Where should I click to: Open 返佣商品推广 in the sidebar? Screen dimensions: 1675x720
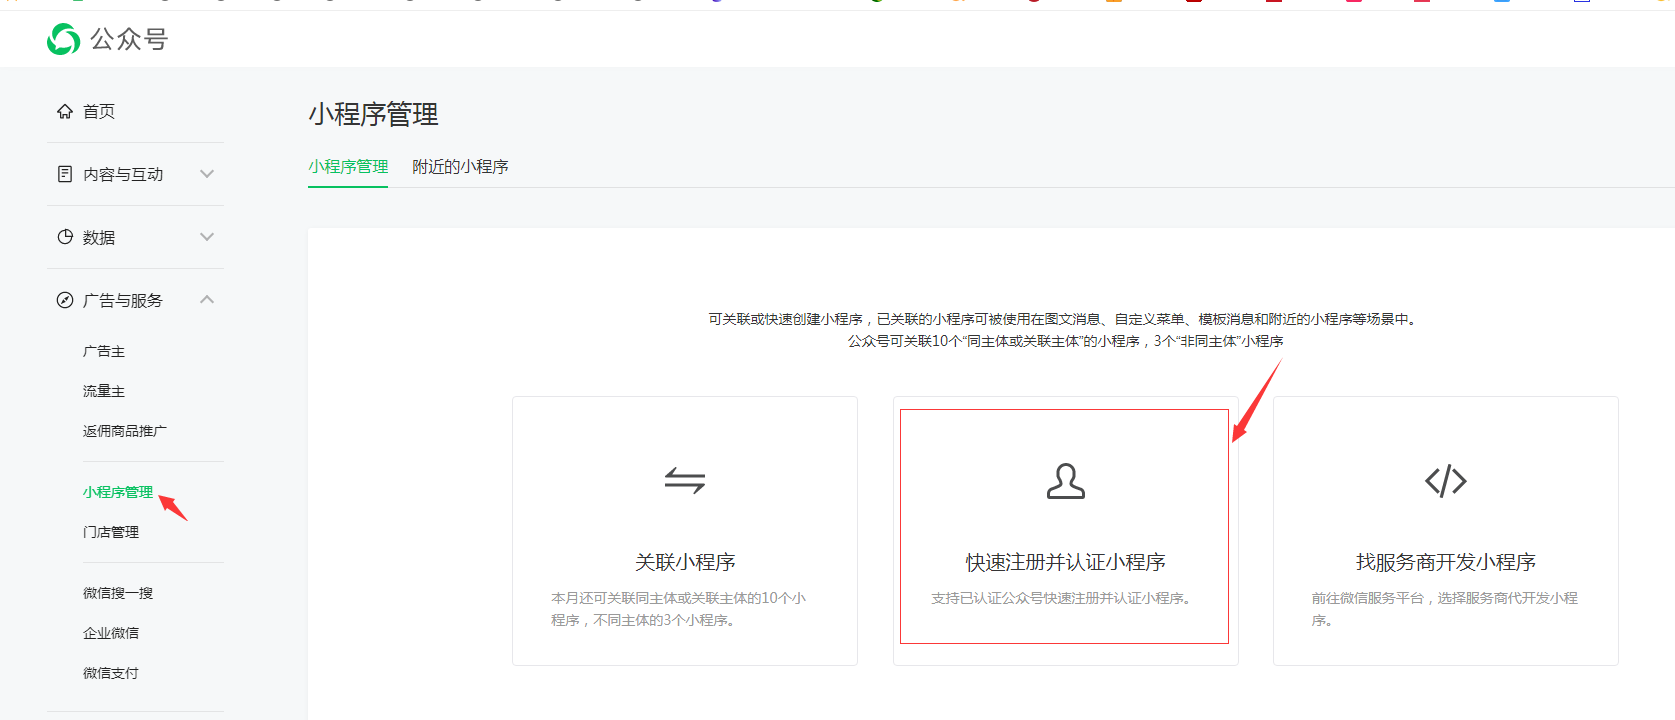[125, 431]
